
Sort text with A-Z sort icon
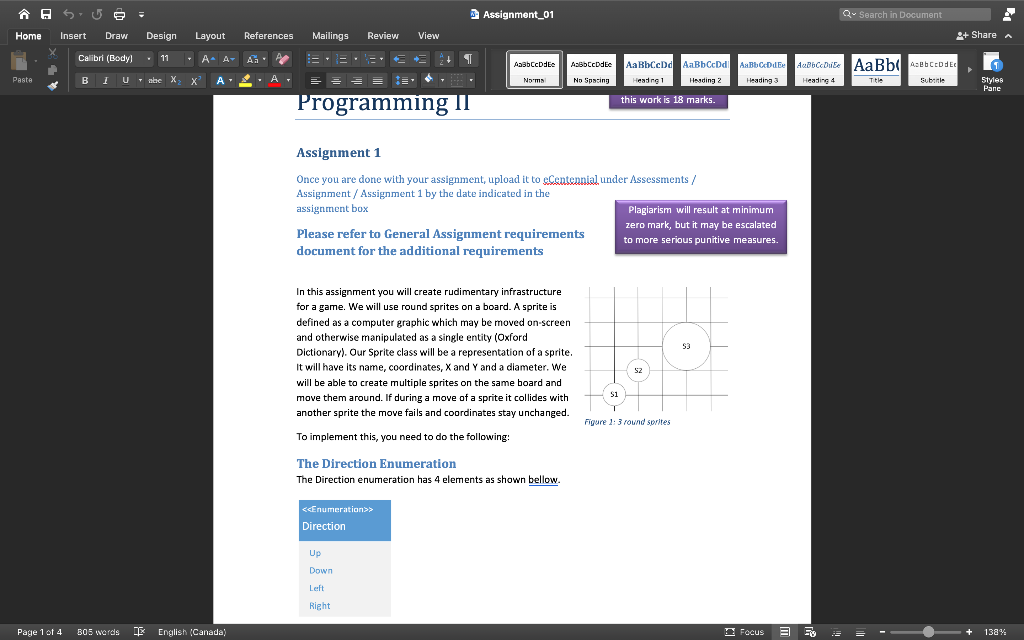444,59
